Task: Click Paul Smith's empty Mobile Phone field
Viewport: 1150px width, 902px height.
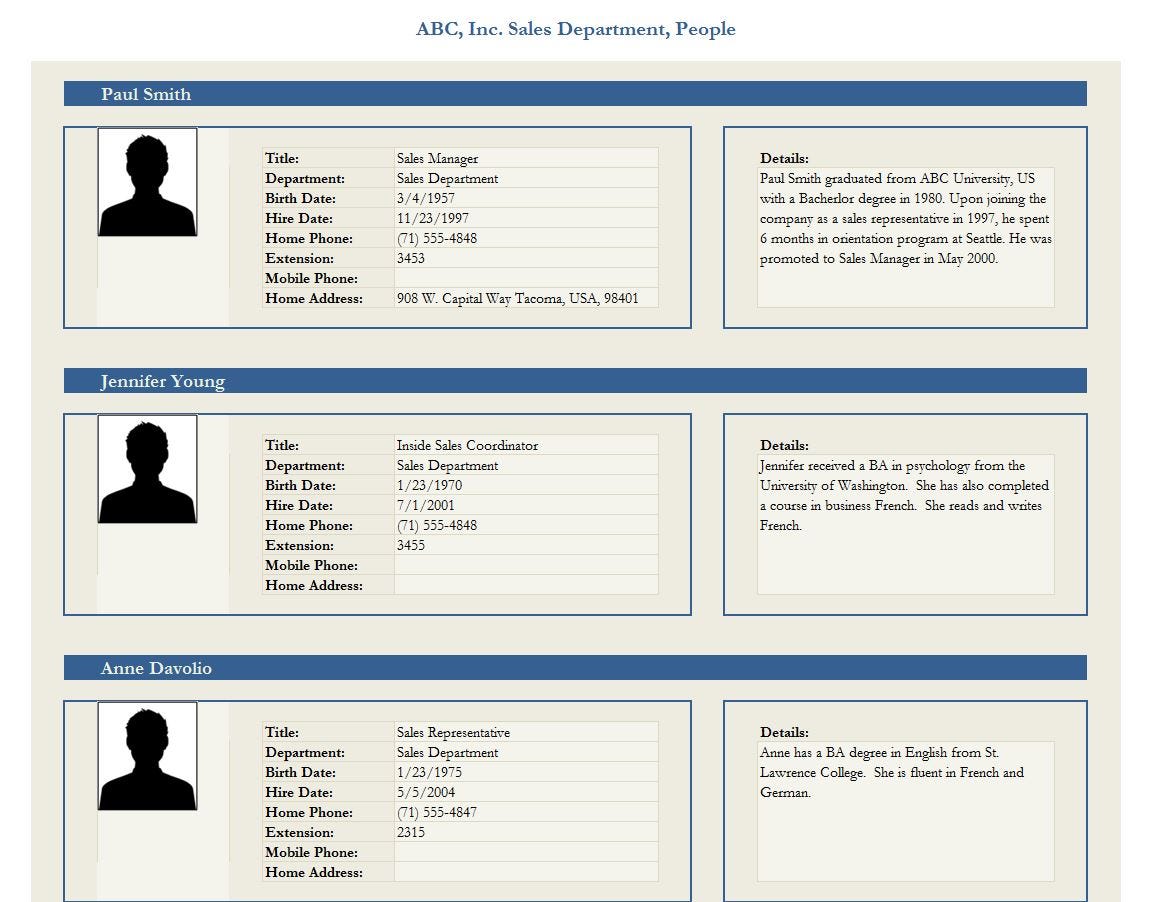Action: tap(526, 278)
